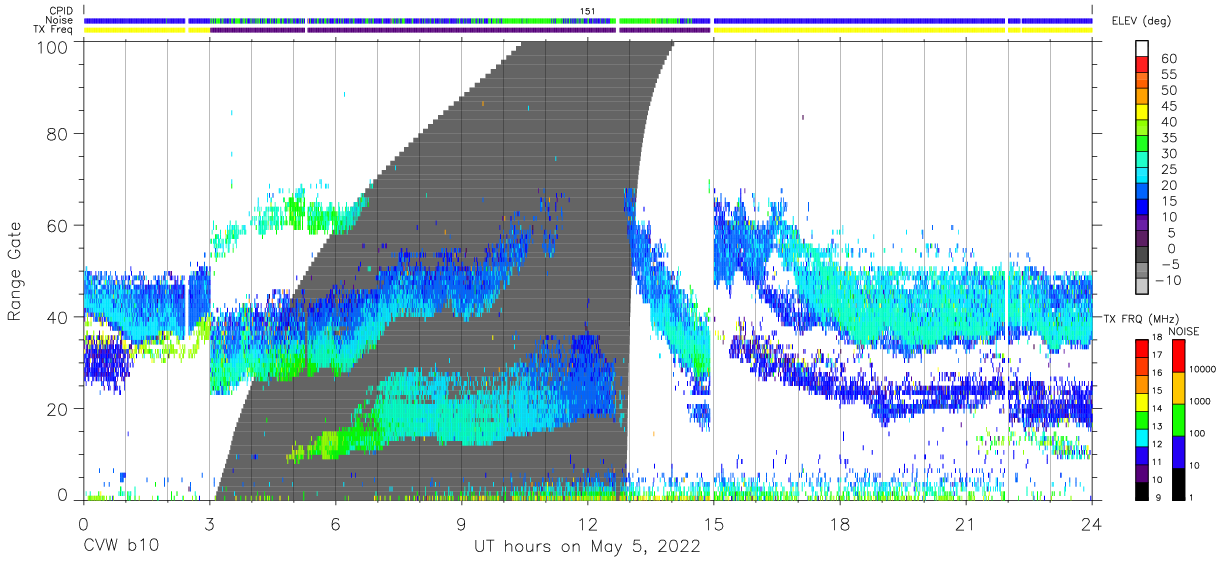Click the y-axis tick label '60'
Screen dimensions: 1228x567
click(59, 225)
